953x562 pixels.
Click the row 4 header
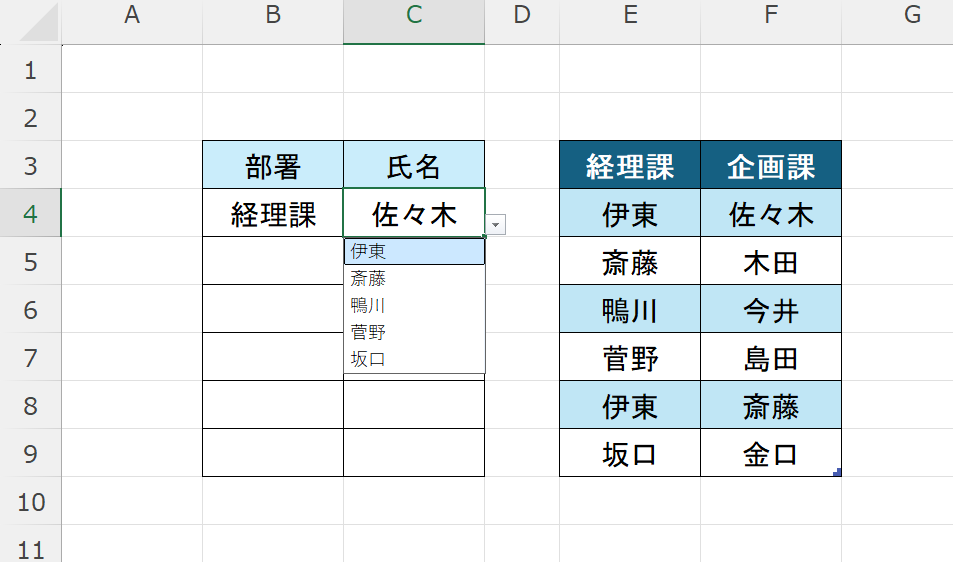pyautogui.click(x=30, y=214)
